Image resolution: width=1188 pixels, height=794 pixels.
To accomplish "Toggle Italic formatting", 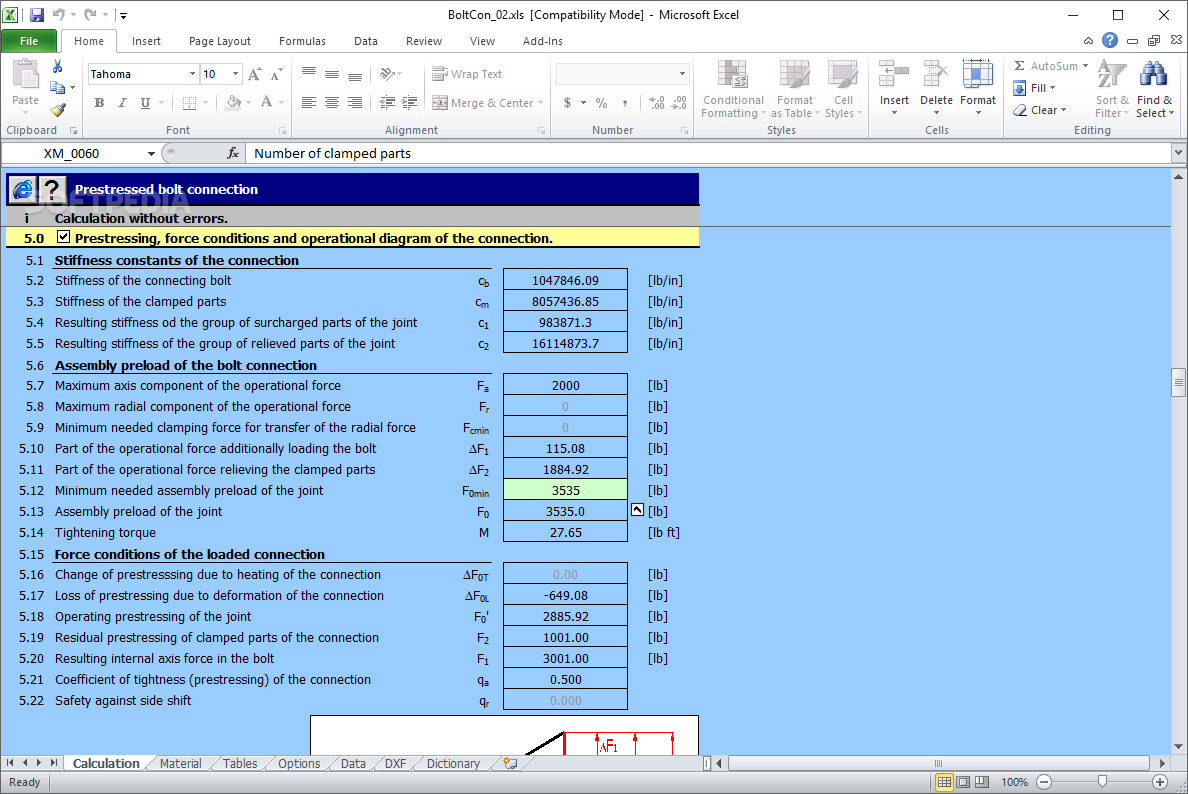I will [x=122, y=102].
